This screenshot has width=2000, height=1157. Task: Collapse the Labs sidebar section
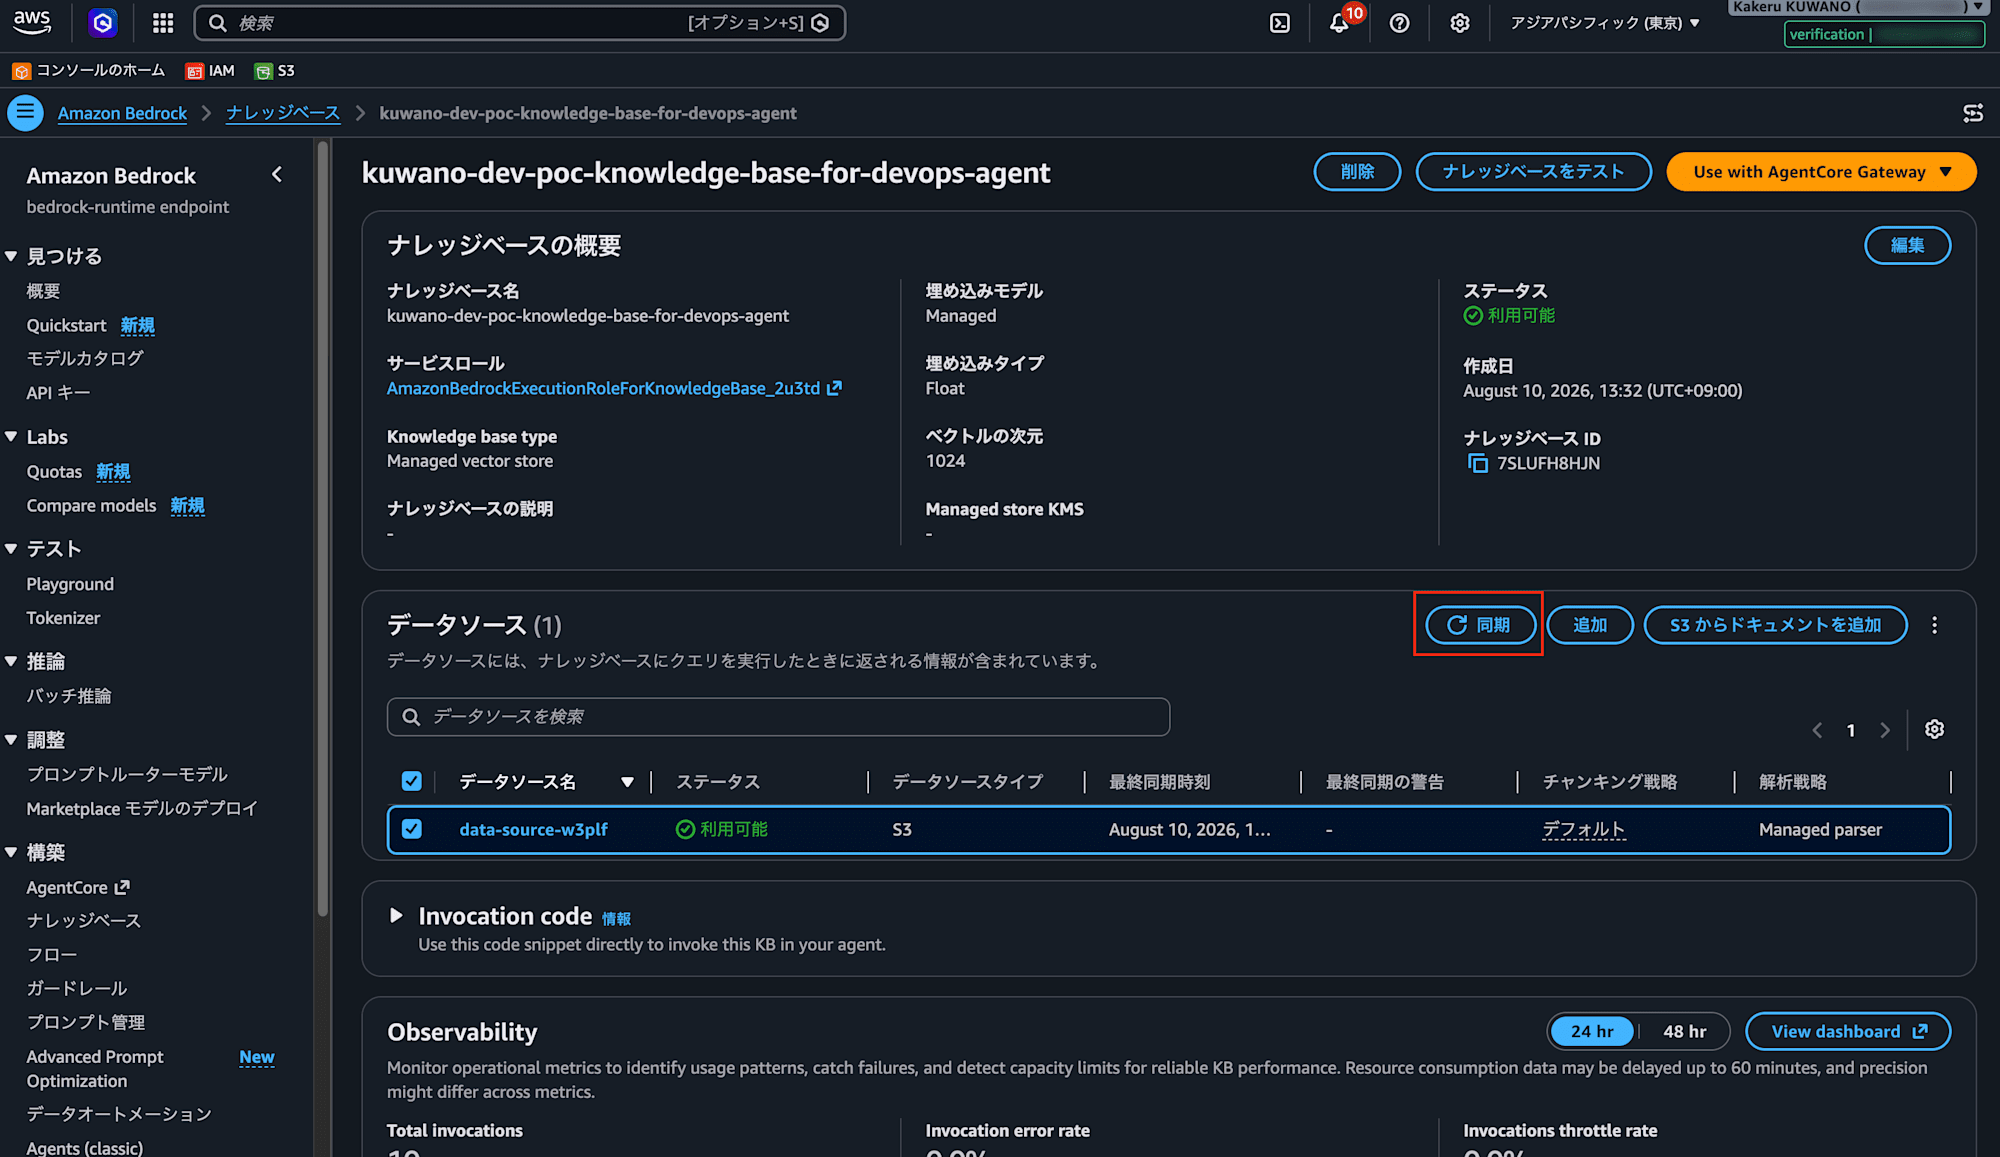pyautogui.click(x=11, y=436)
